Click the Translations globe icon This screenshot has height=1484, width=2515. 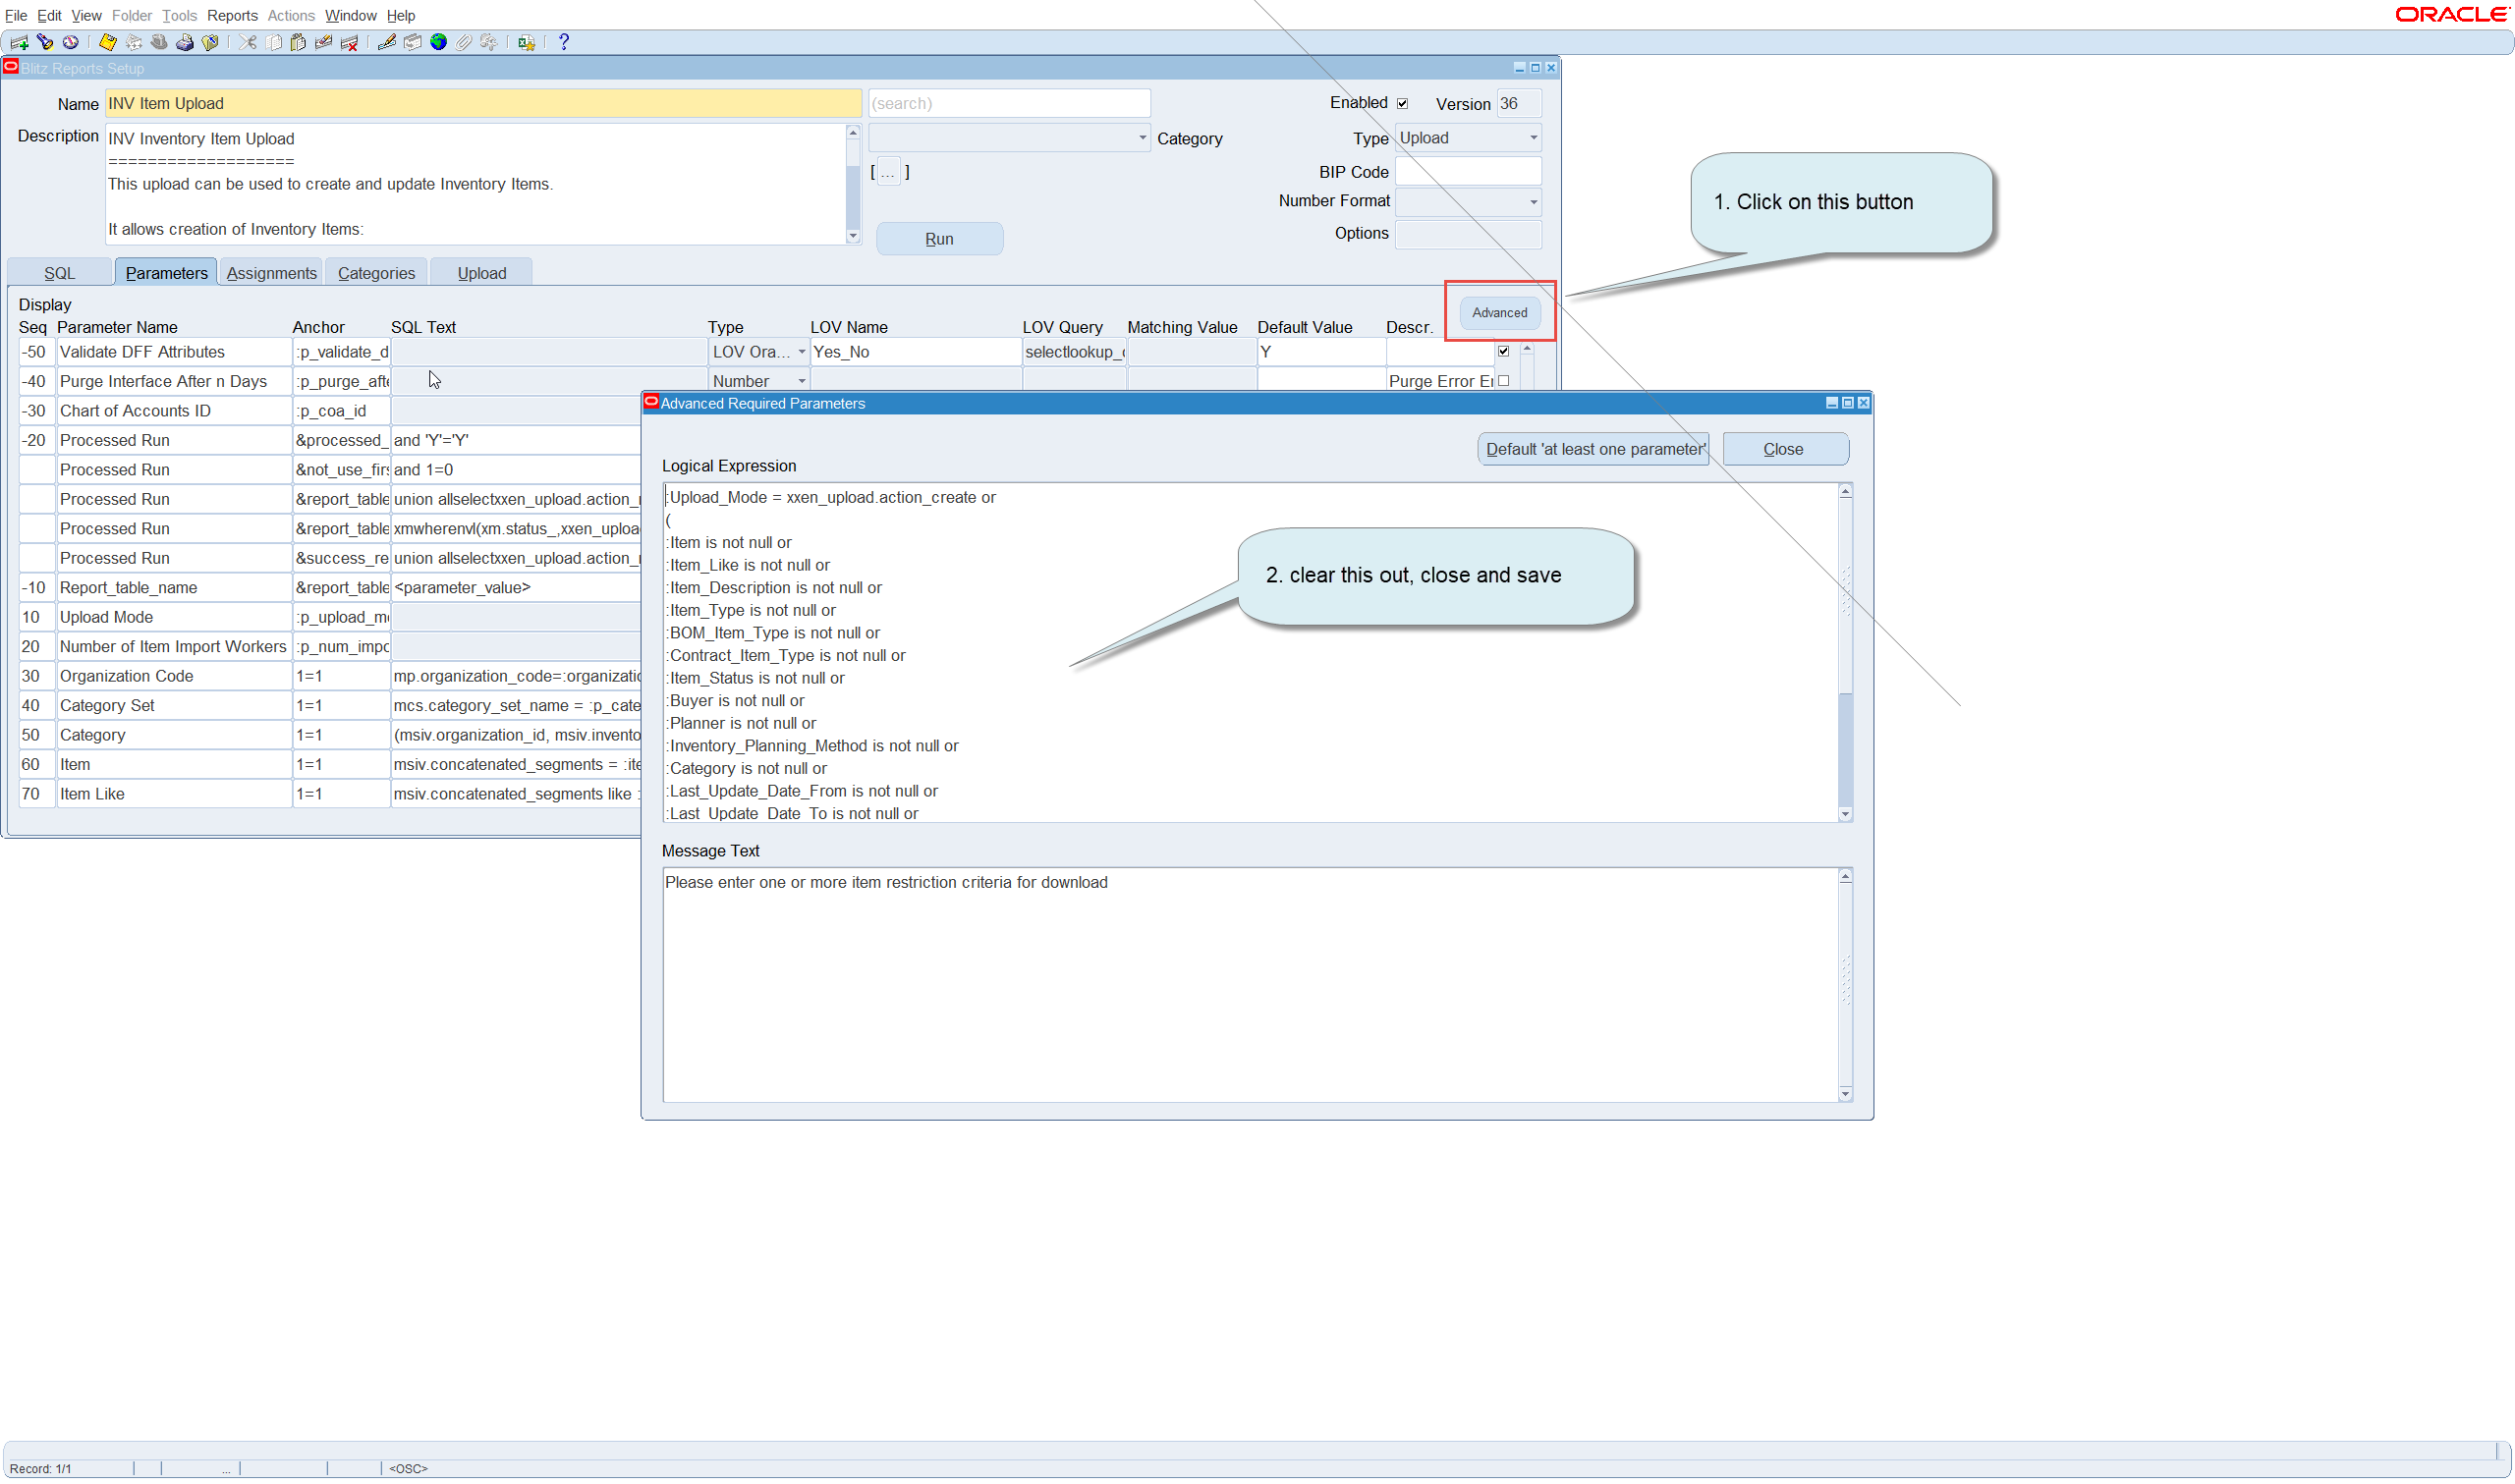click(438, 42)
